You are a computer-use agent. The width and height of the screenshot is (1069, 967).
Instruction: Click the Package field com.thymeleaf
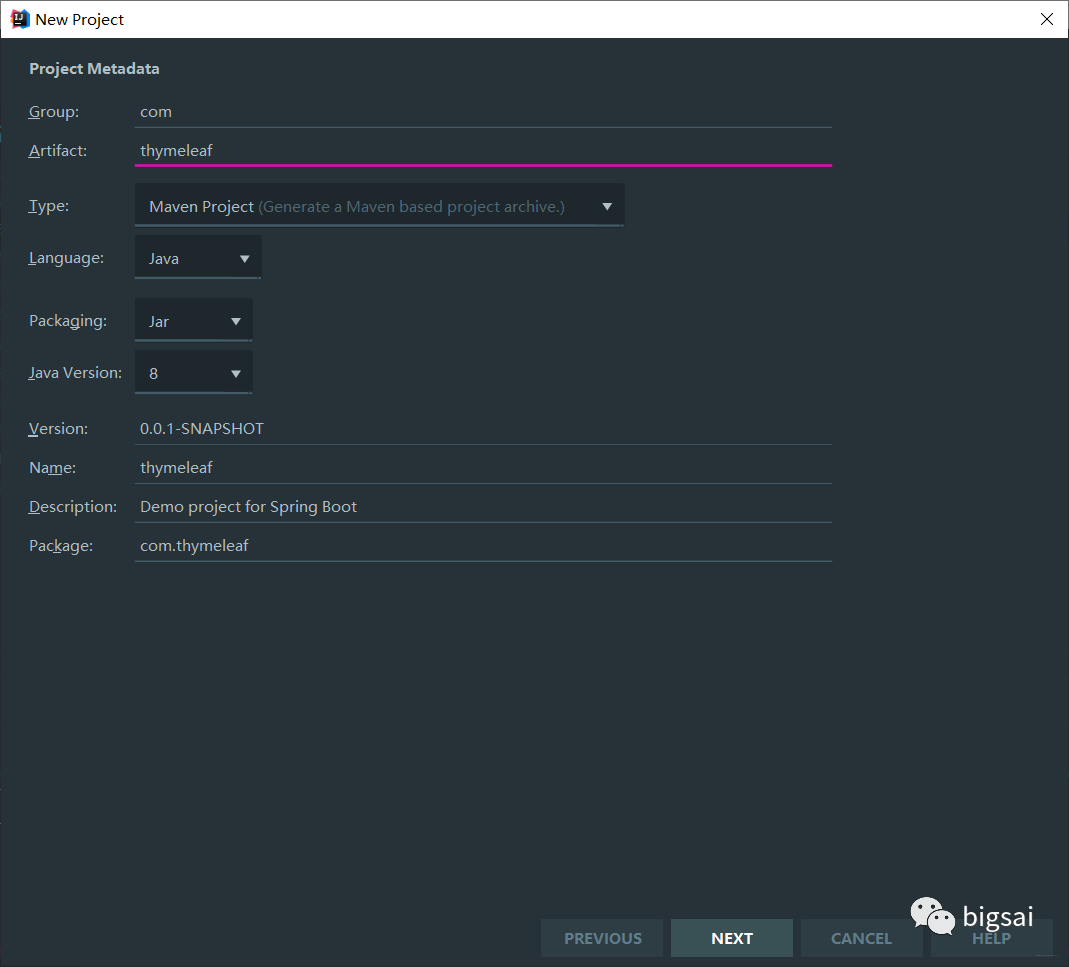483,546
